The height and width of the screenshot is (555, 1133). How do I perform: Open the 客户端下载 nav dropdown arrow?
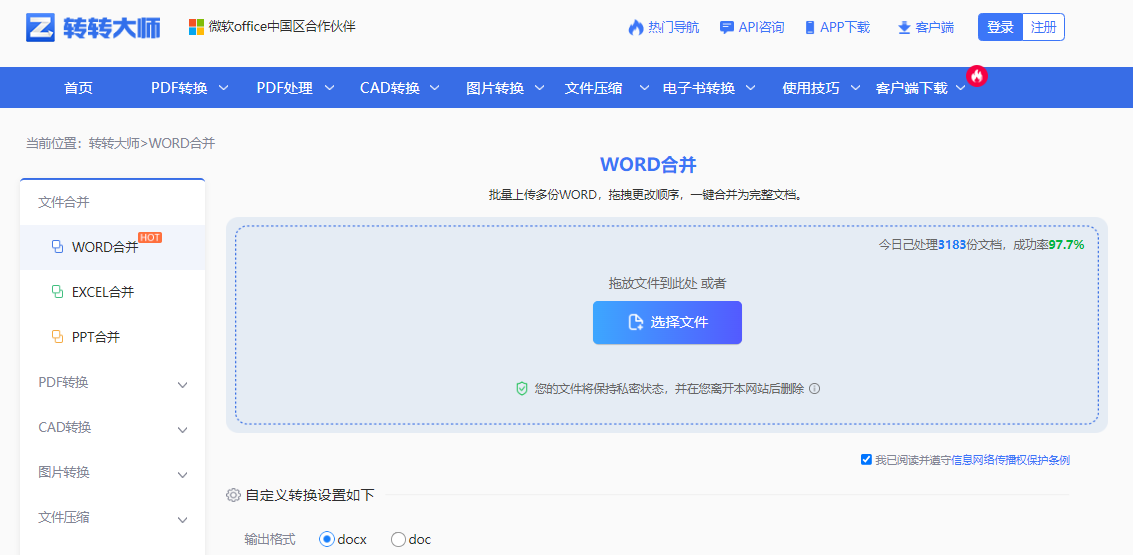(x=960, y=88)
